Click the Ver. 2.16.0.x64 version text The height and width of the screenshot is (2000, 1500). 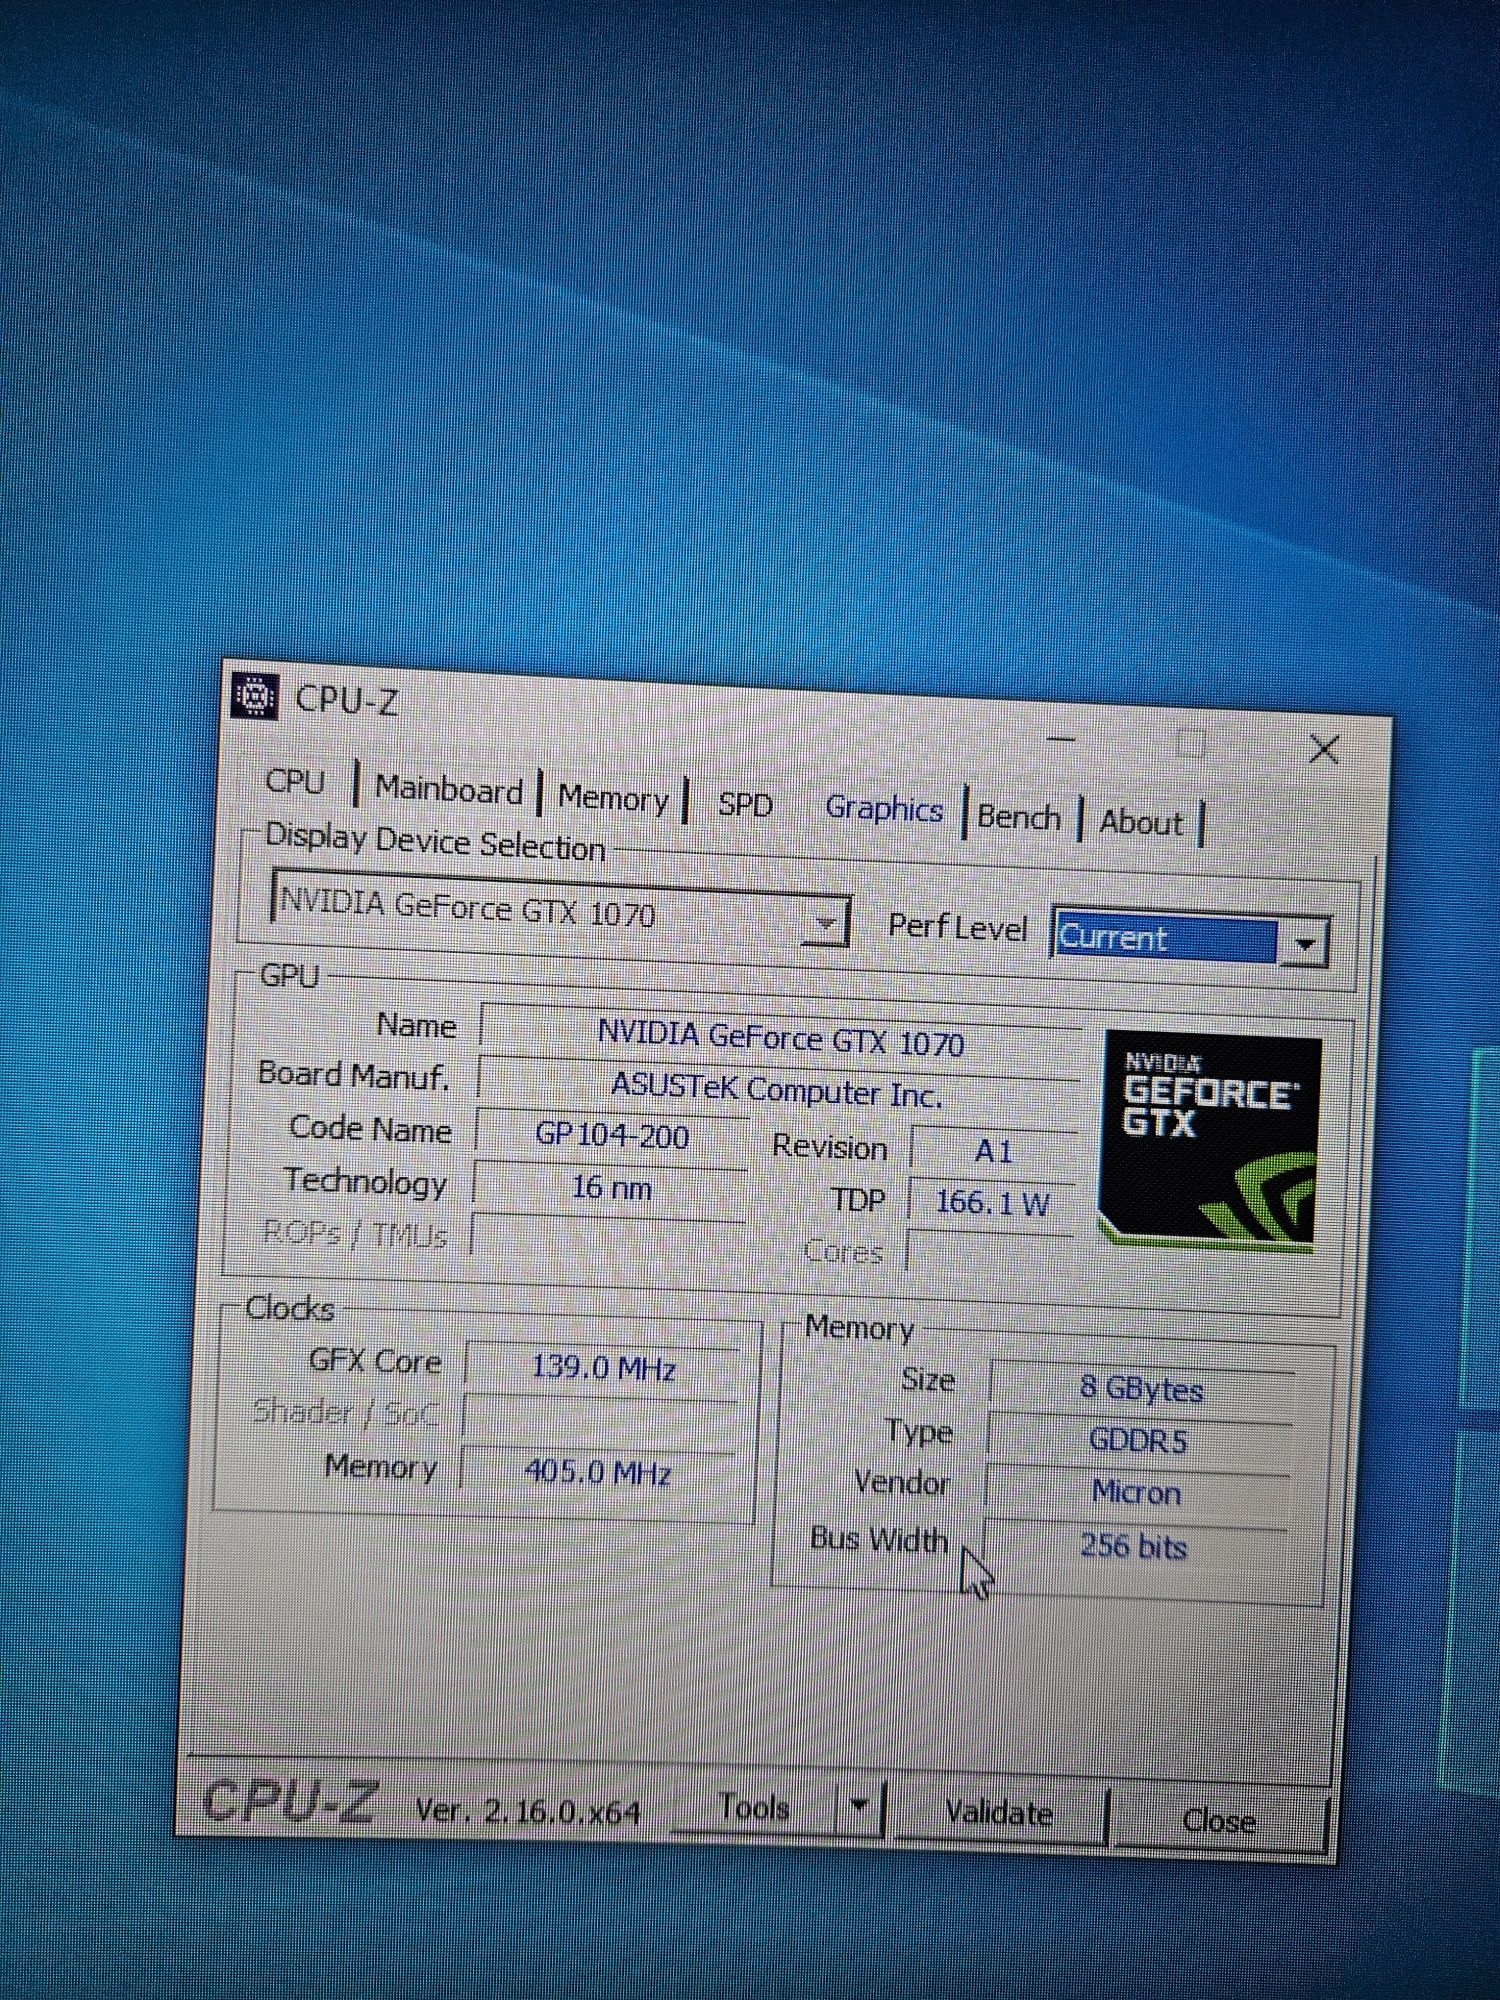pos(528,1811)
